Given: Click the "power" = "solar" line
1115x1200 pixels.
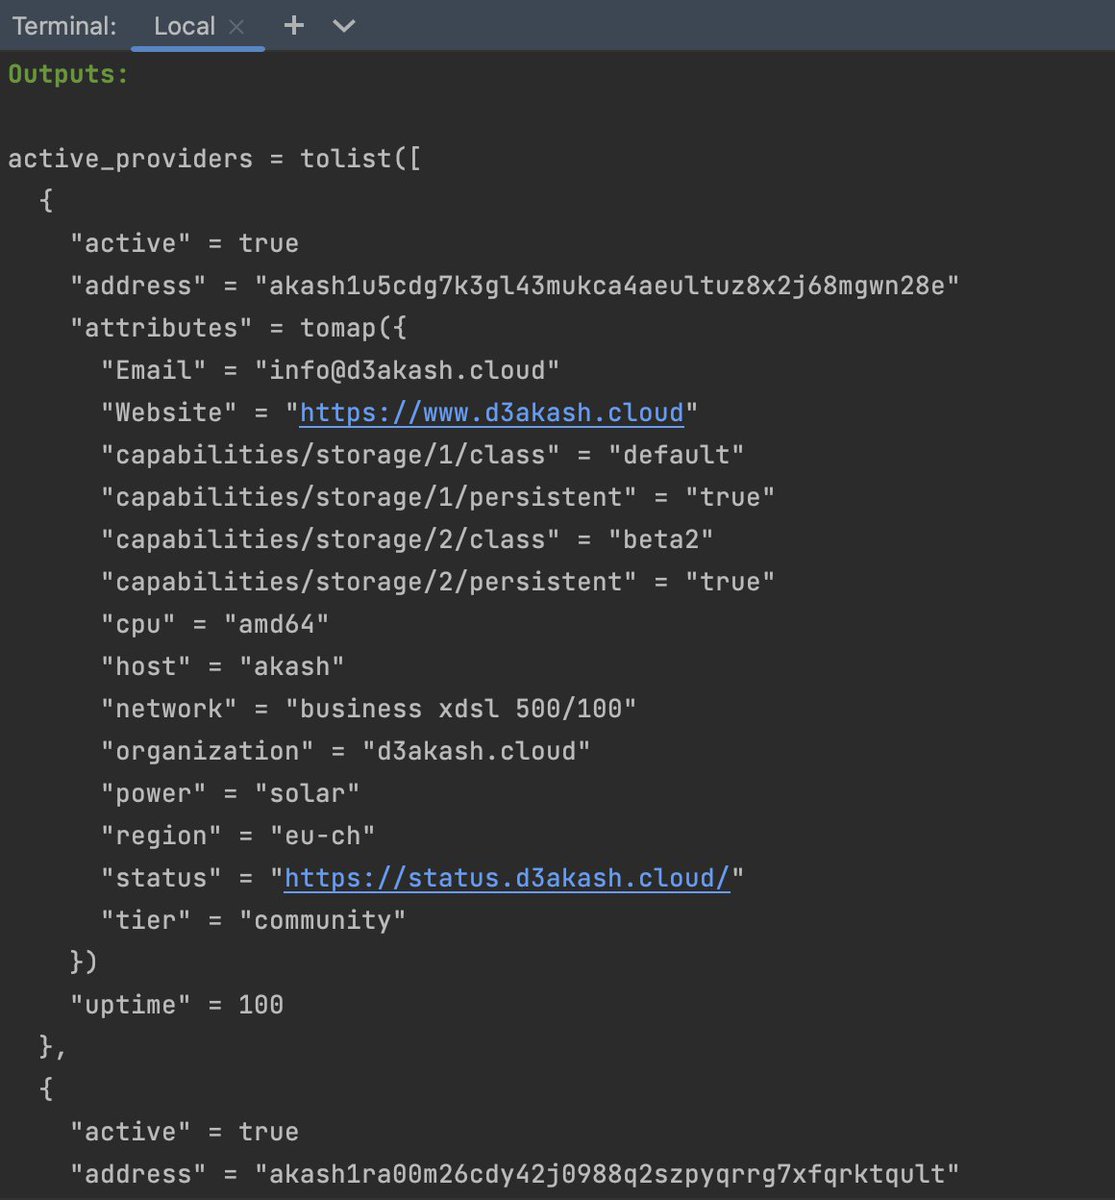Looking at the screenshot, I should coord(230,794).
